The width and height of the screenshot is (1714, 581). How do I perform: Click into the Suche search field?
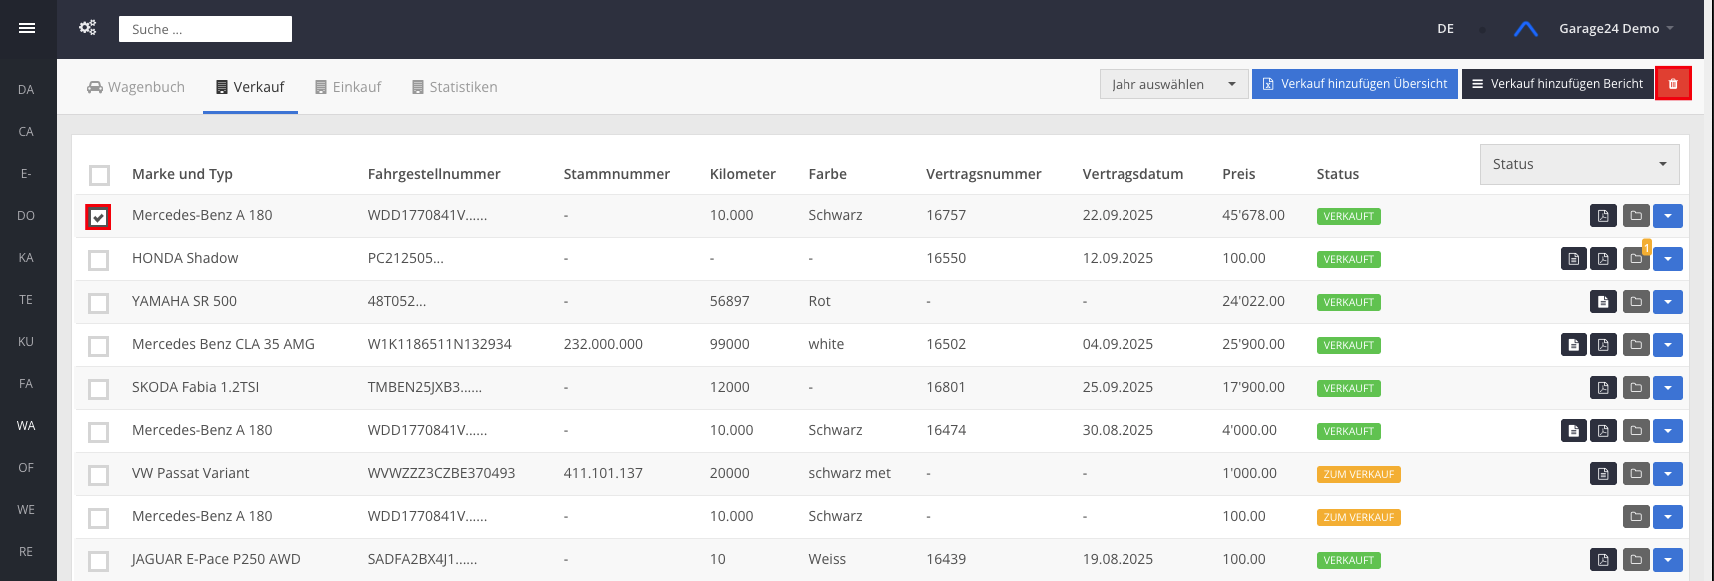click(x=205, y=29)
